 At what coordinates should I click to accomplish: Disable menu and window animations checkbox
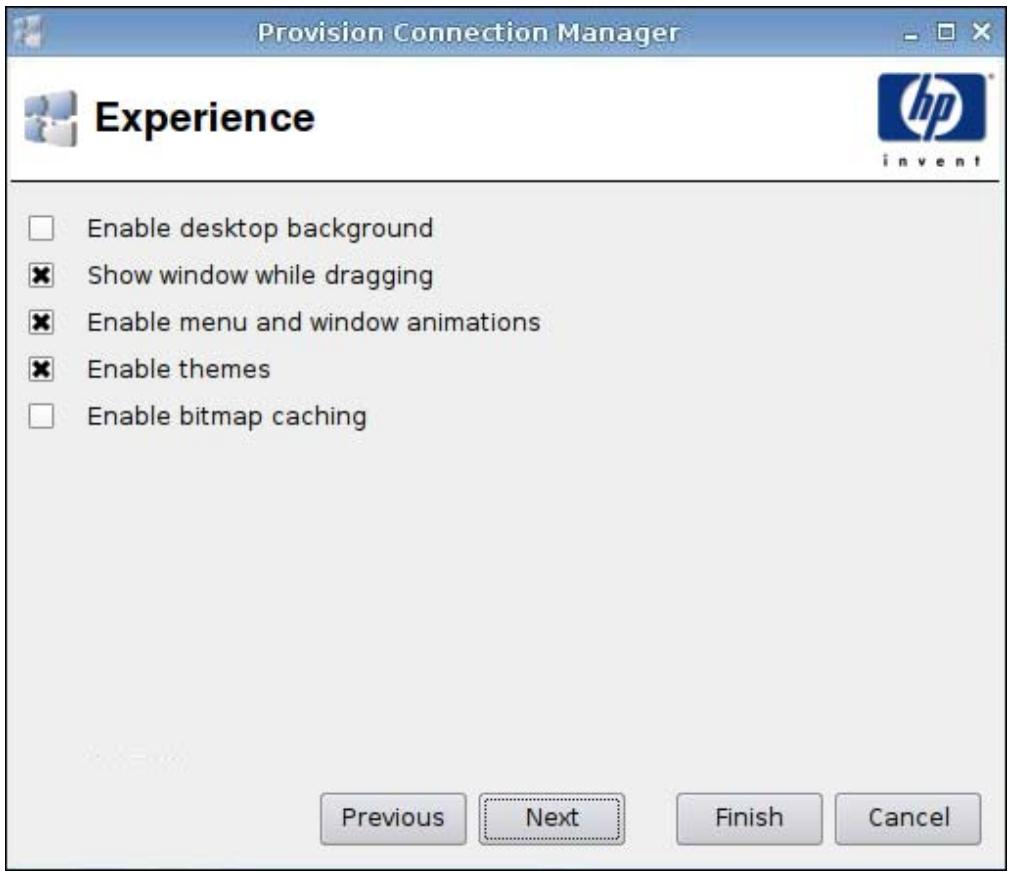[x=41, y=322]
